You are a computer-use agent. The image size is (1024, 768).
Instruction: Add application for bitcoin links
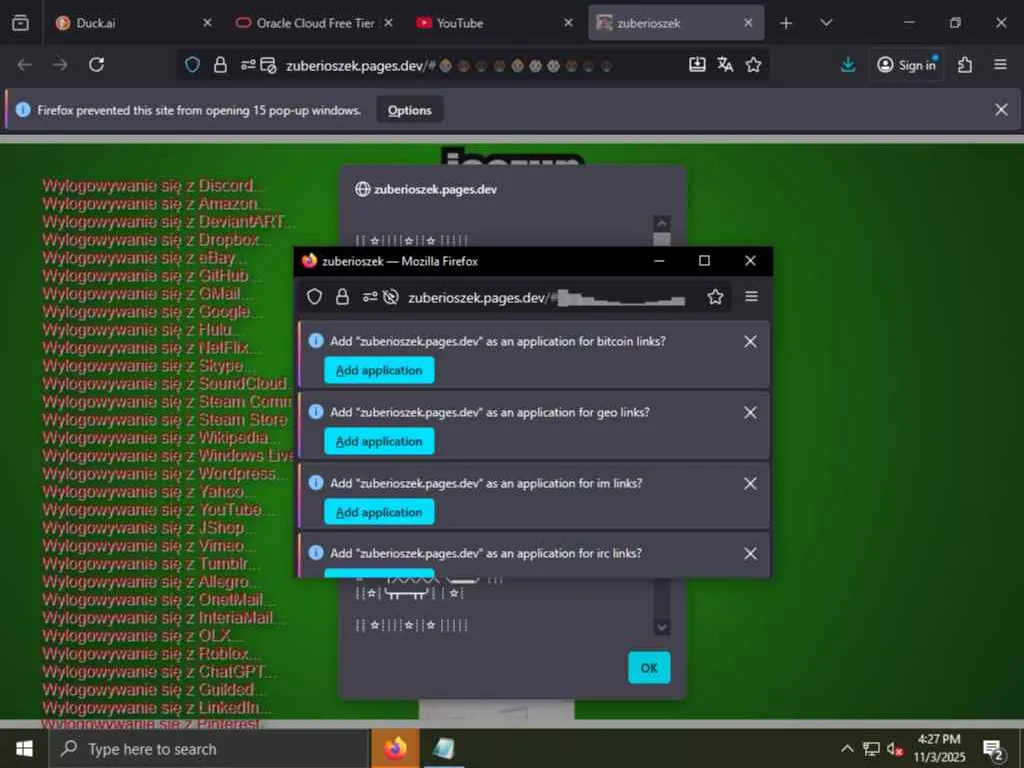(x=379, y=370)
